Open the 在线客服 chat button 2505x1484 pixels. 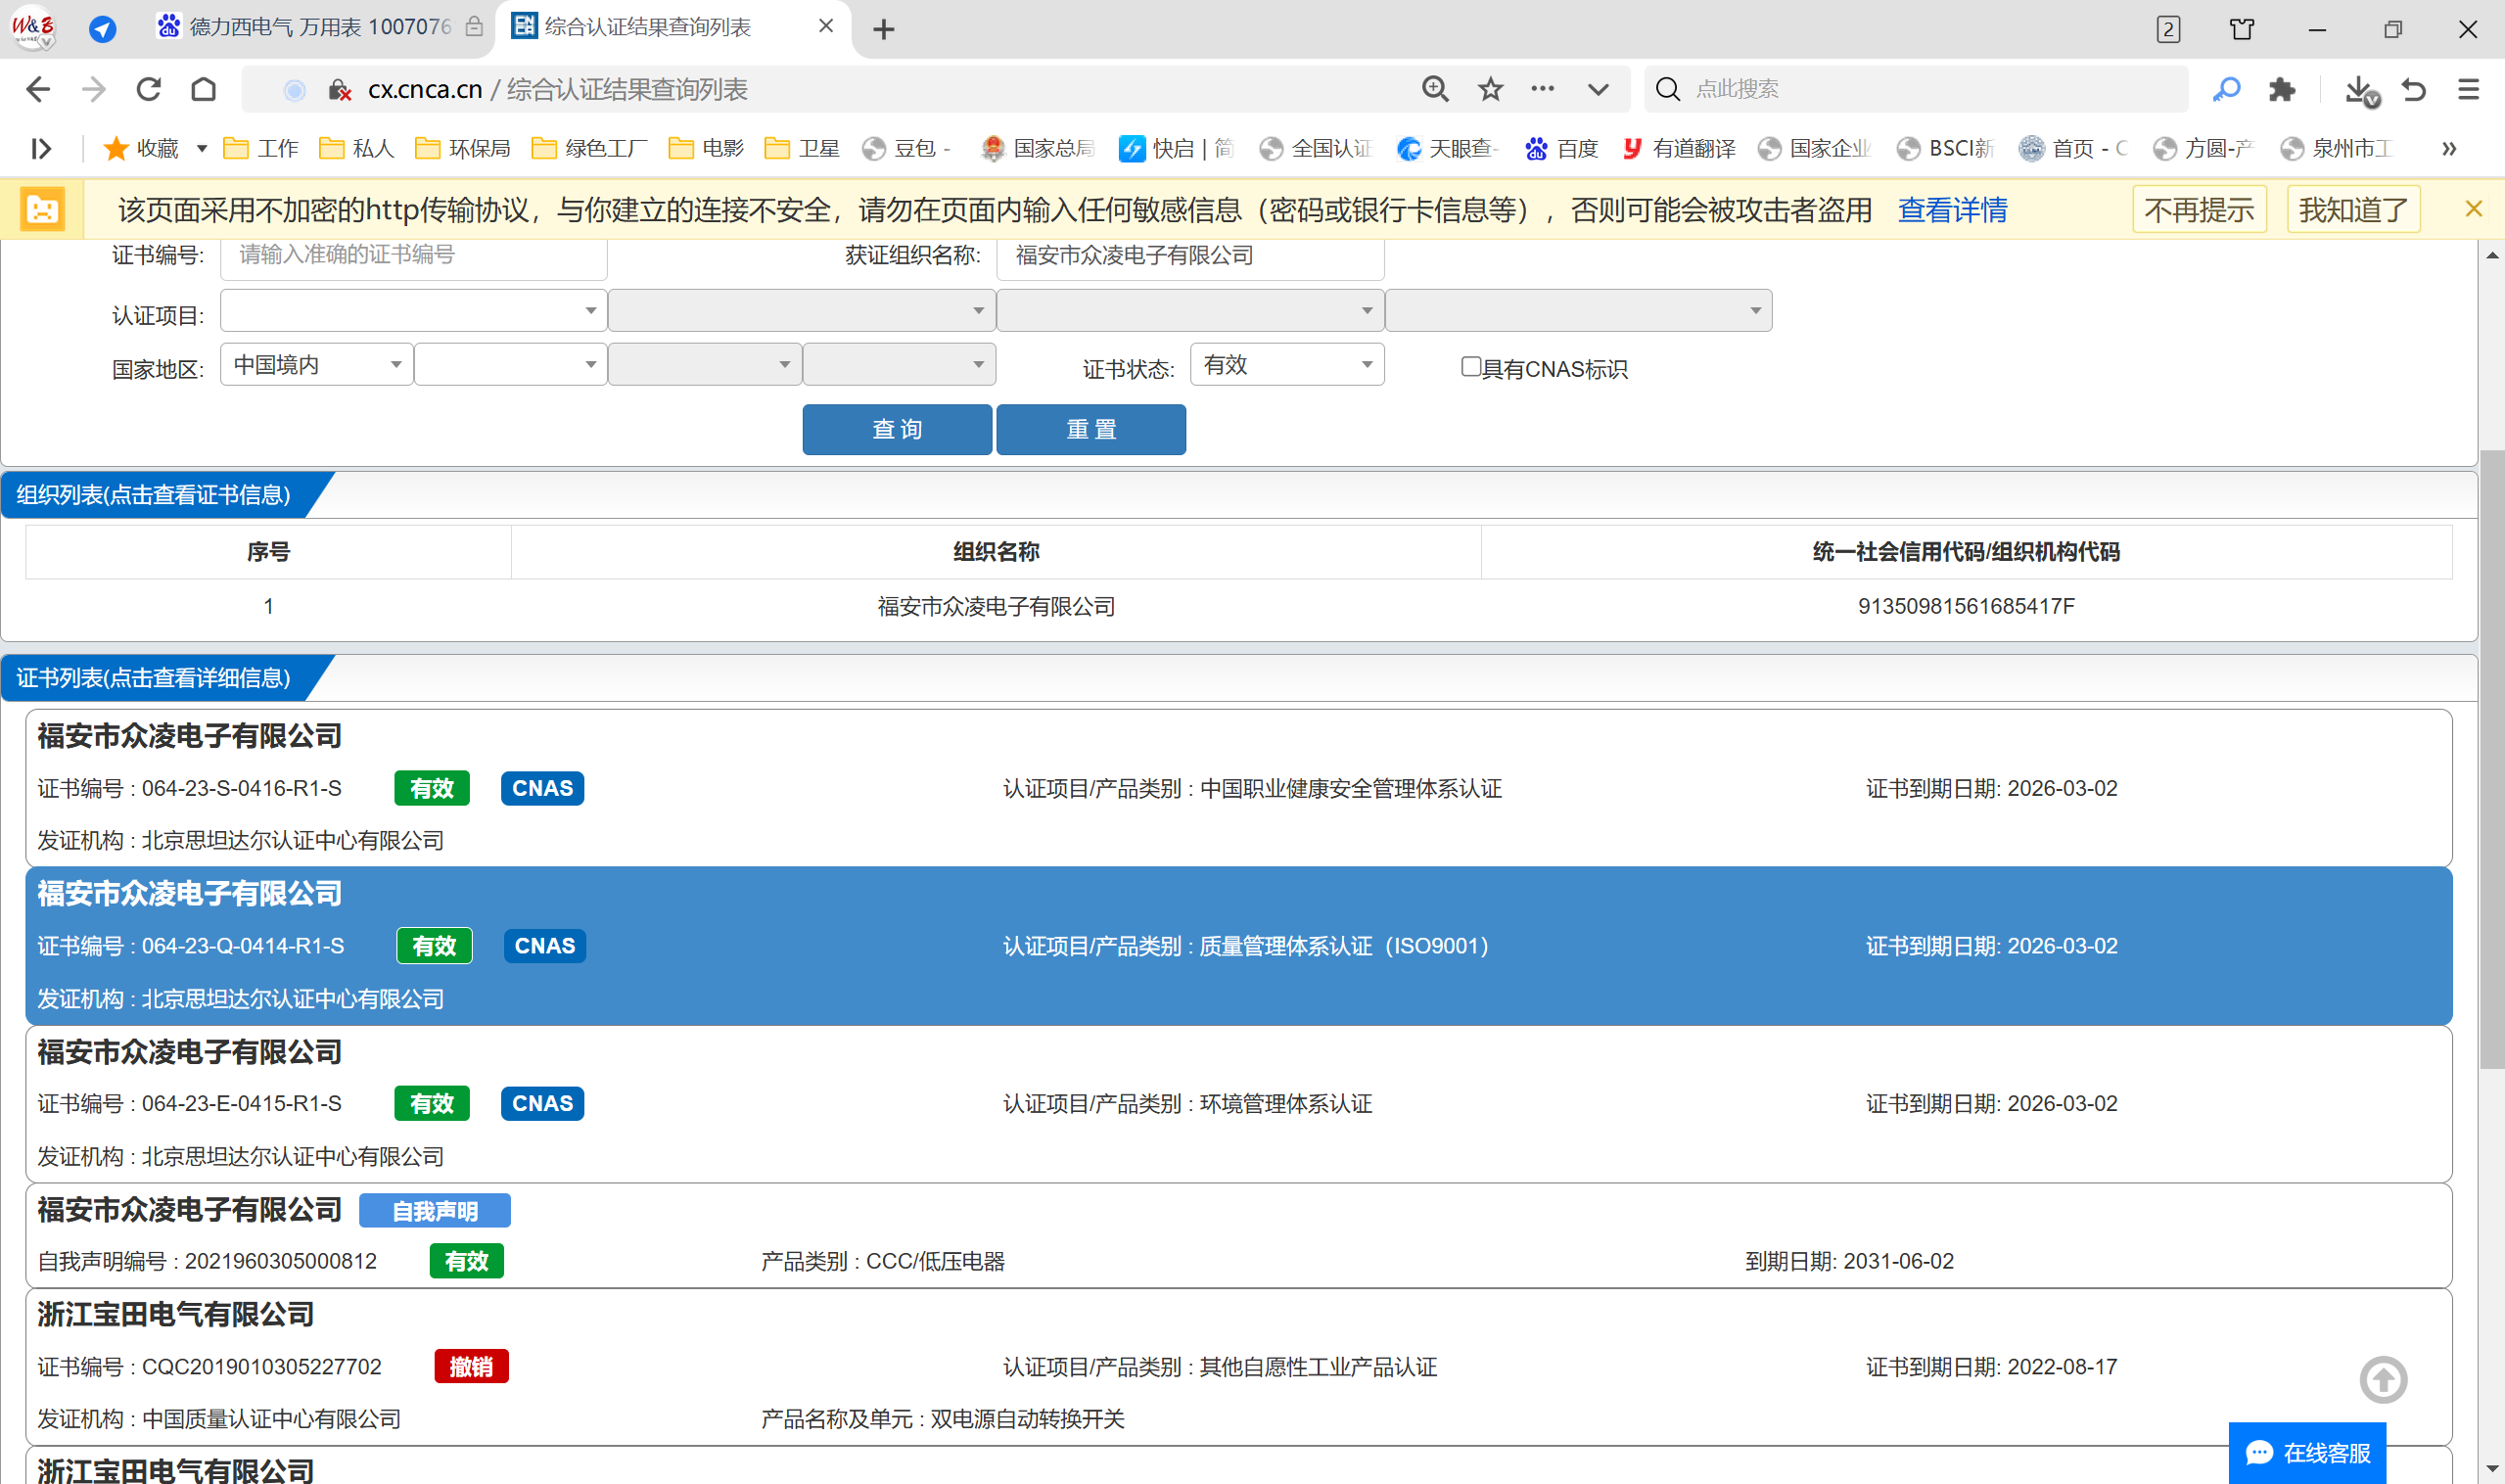[2306, 1452]
